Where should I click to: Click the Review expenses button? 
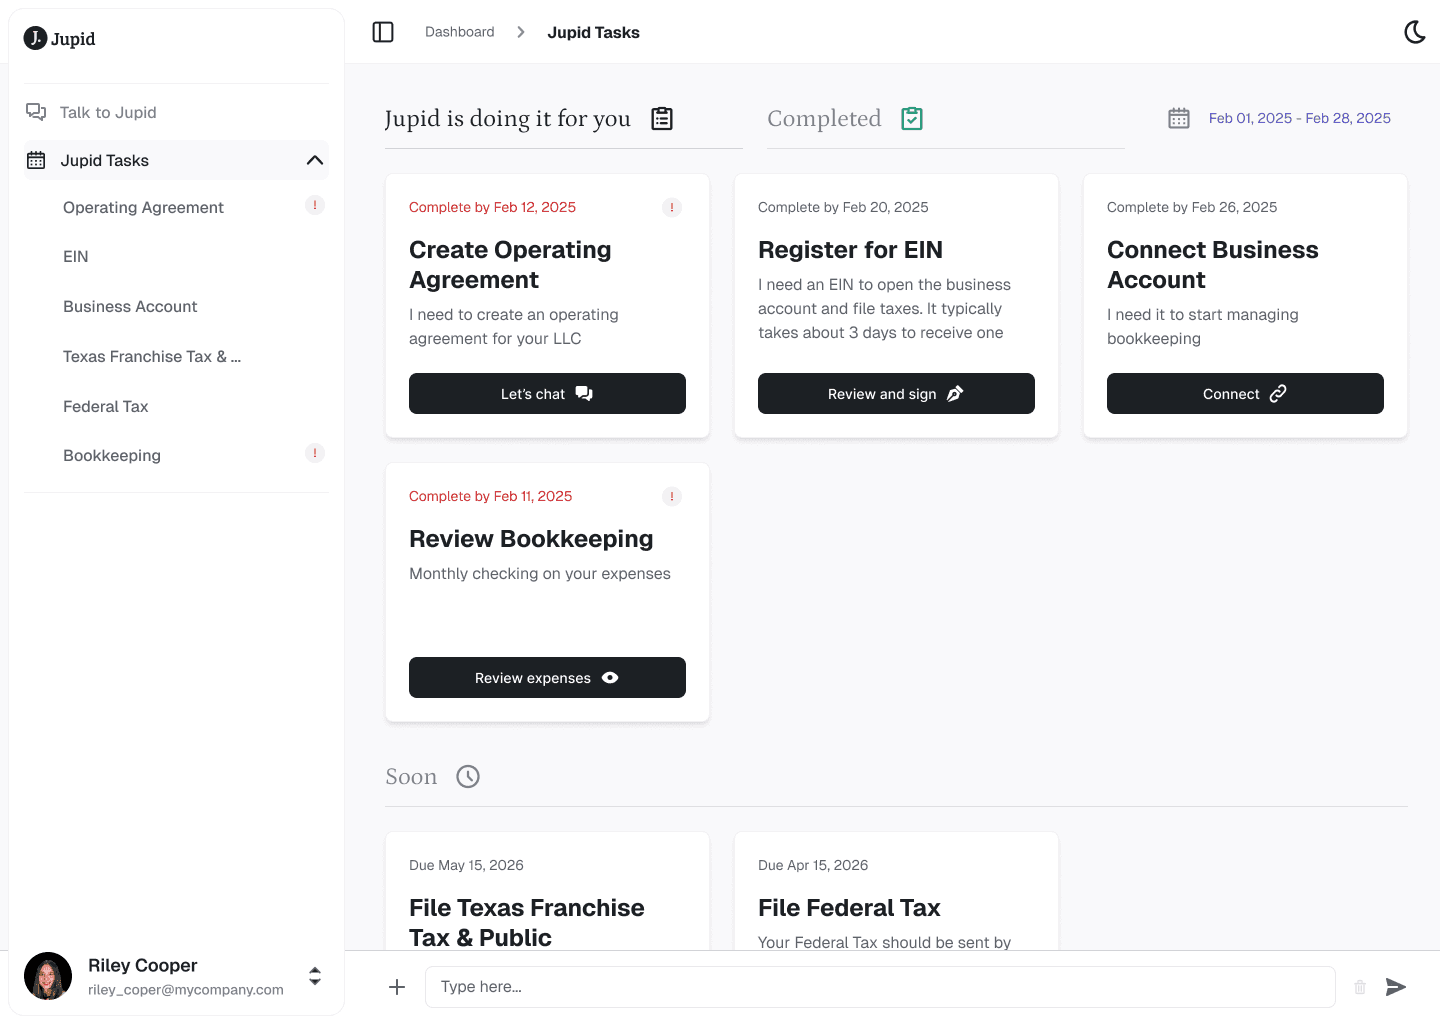tap(547, 677)
